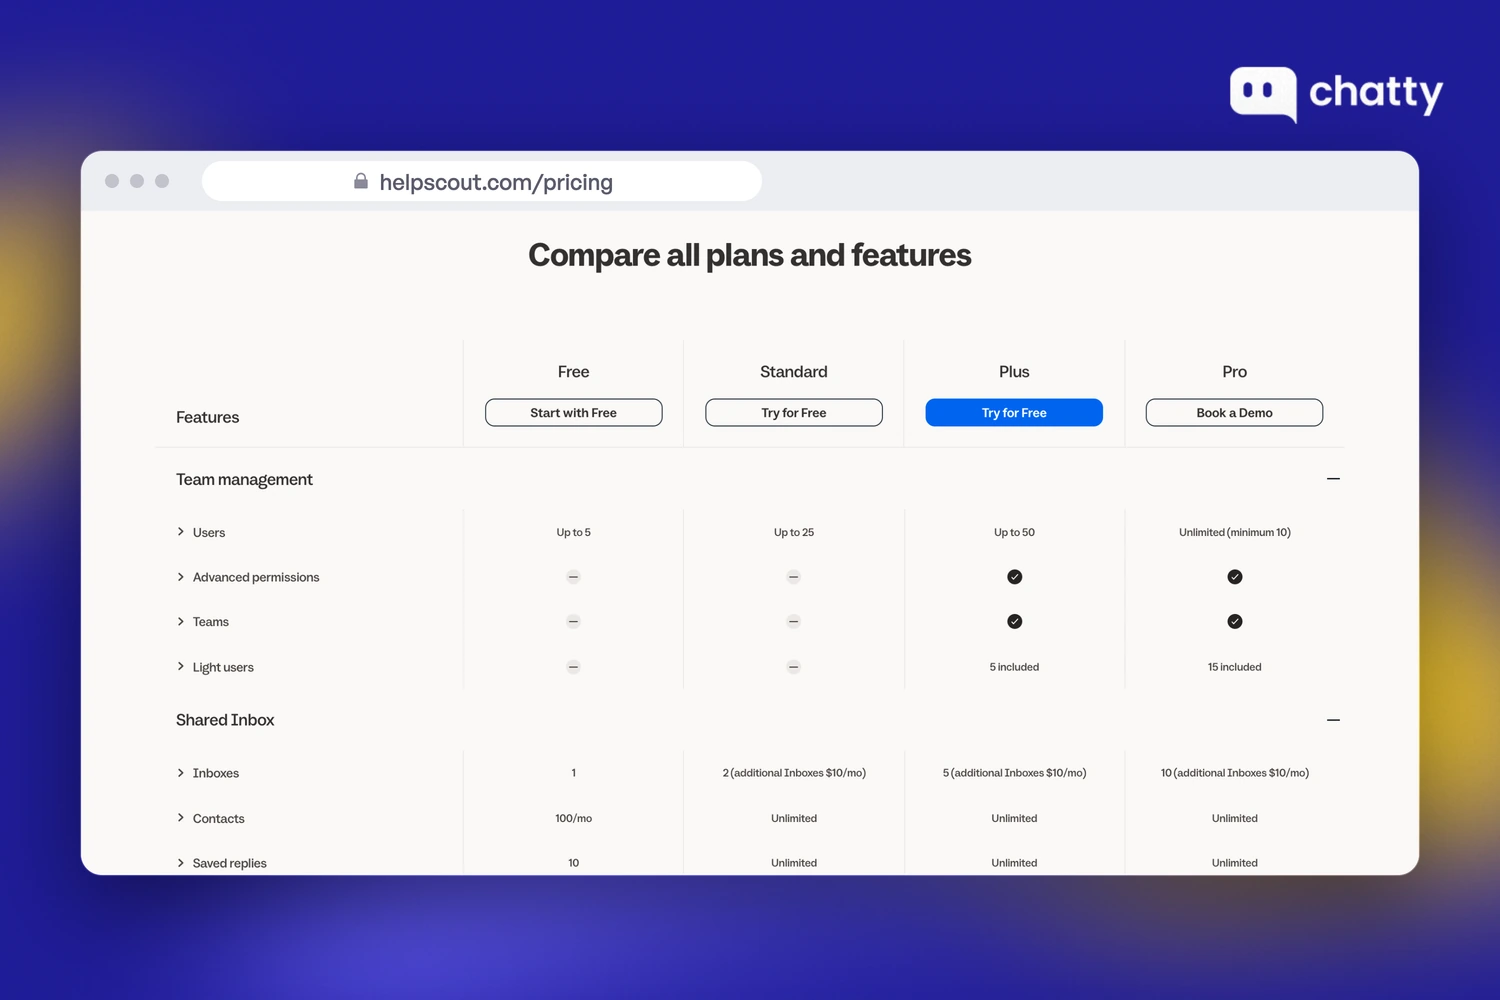1500x1000 pixels.
Task: Click dash icon for Teams in Standard
Action: pos(794,622)
